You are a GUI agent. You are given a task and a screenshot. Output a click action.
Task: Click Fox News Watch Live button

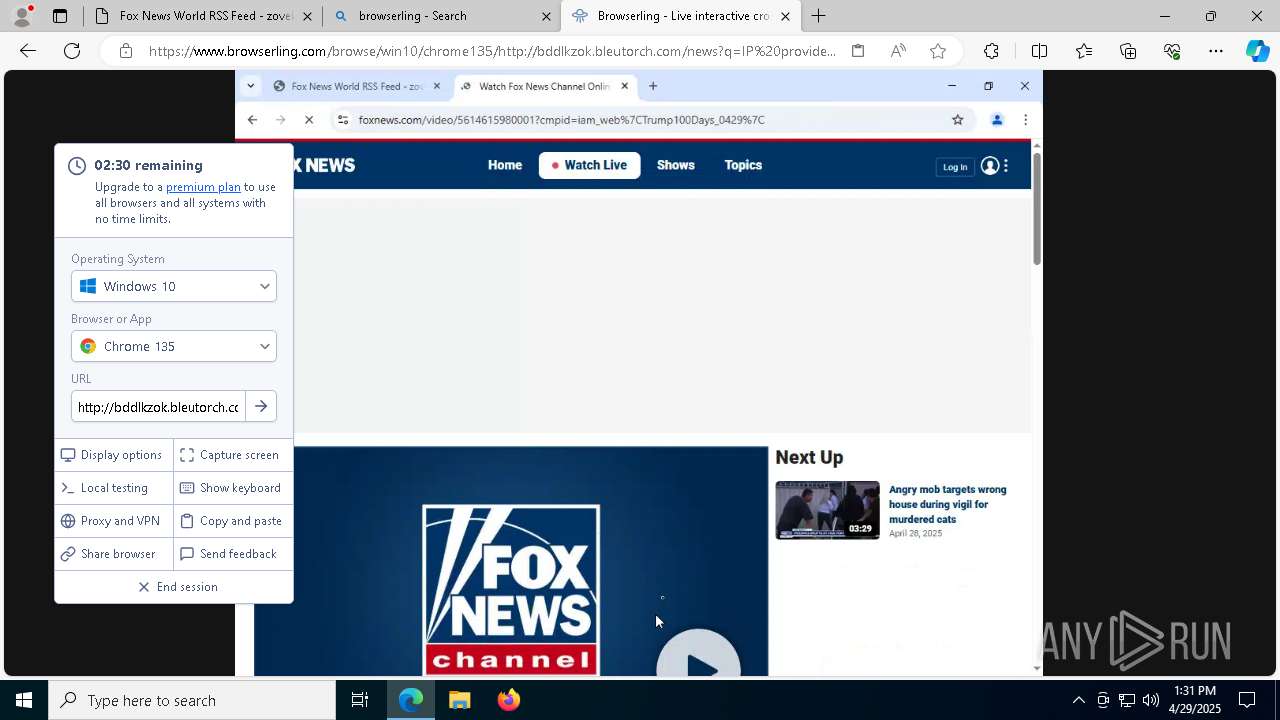coord(589,165)
